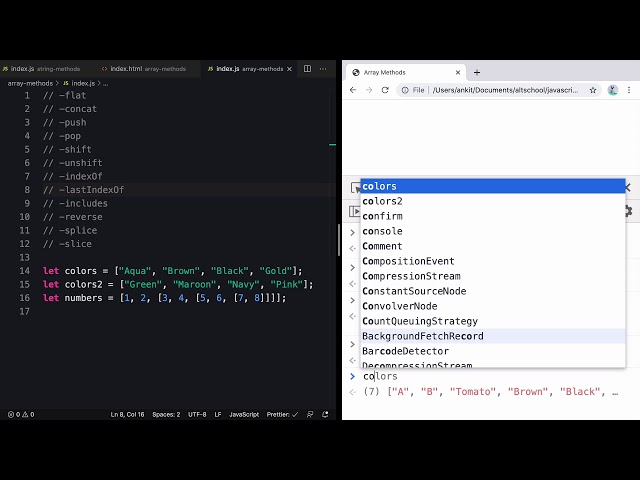The width and height of the screenshot is (640, 480).
Task: Click the Chrome forward arrow
Action: (369, 90)
